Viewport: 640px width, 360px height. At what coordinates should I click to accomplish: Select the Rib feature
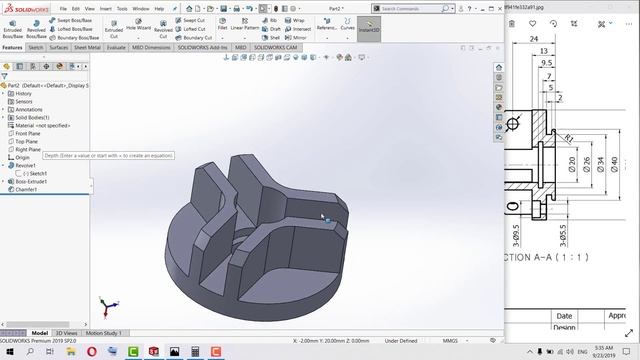pos(269,20)
